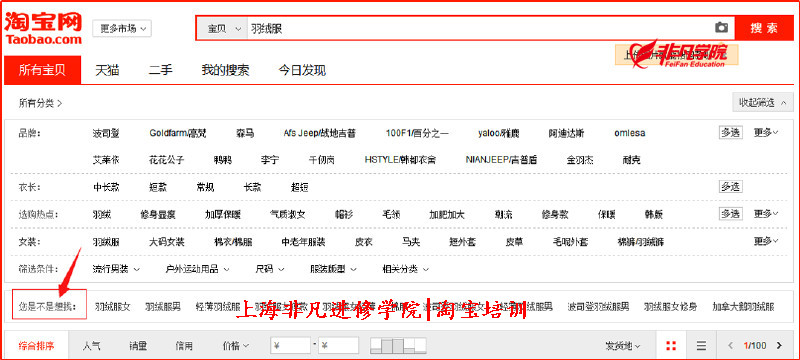Enable 多选 in the 衣长 row
Screen dimensions: 800x360
[x=731, y=187]
